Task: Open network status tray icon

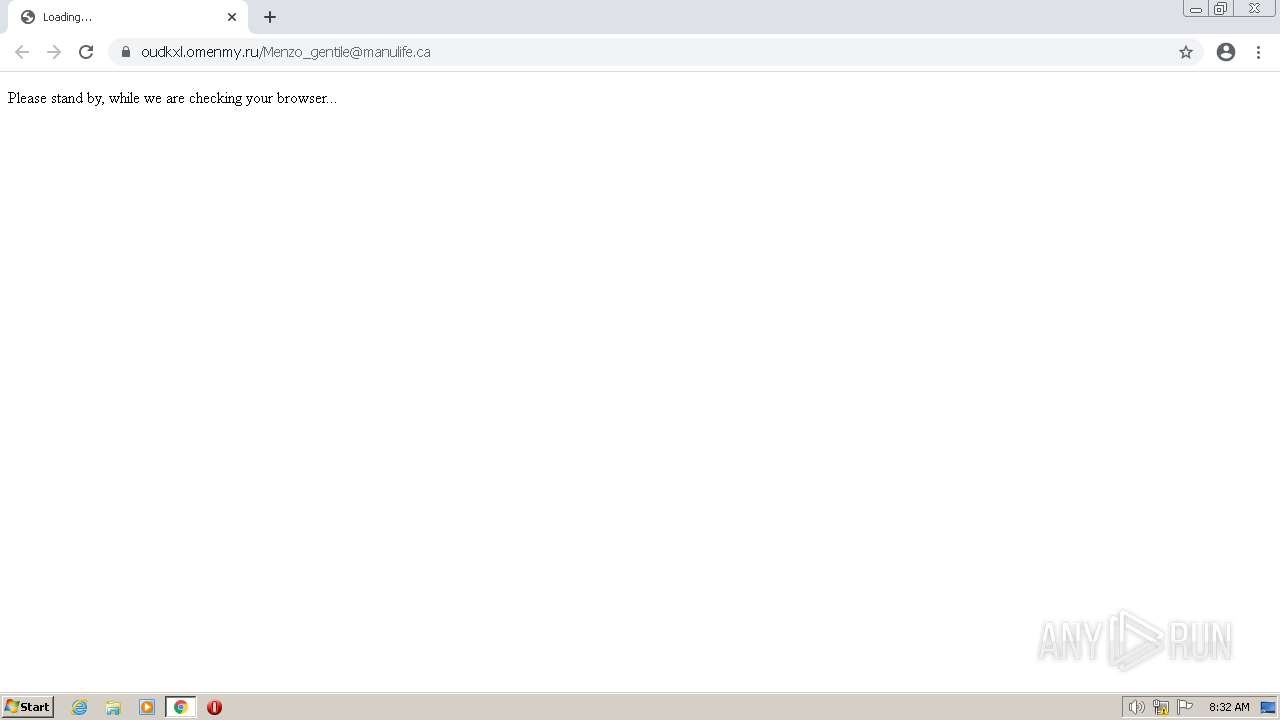Action: coord(1161,707)
